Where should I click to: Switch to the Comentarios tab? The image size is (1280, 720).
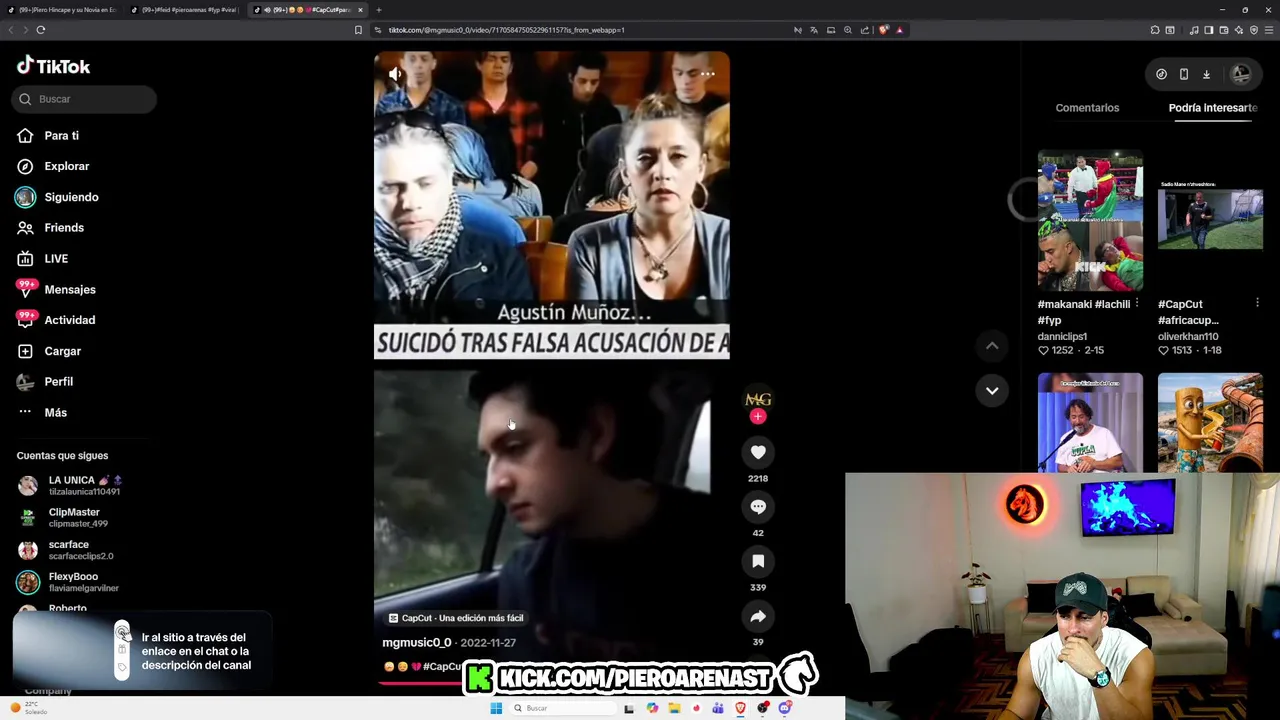point(1087,108)
